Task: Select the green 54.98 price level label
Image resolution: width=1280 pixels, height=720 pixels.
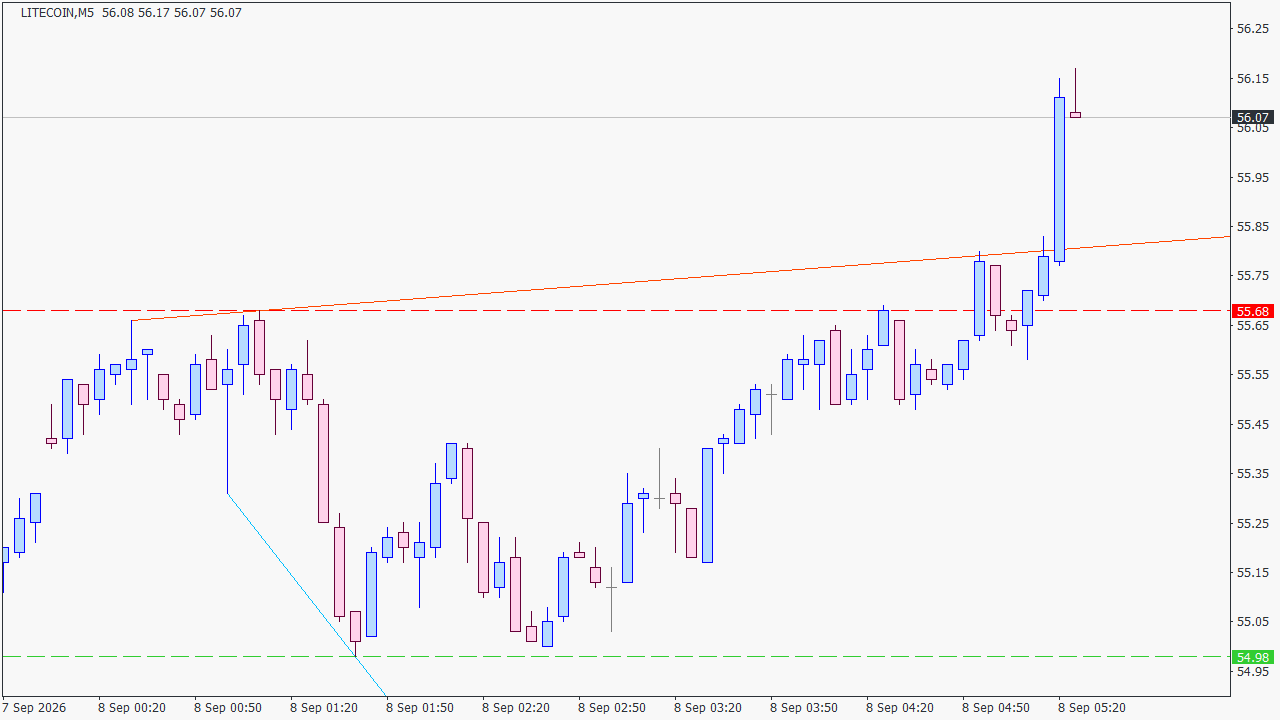Action: click(1253, 657)
